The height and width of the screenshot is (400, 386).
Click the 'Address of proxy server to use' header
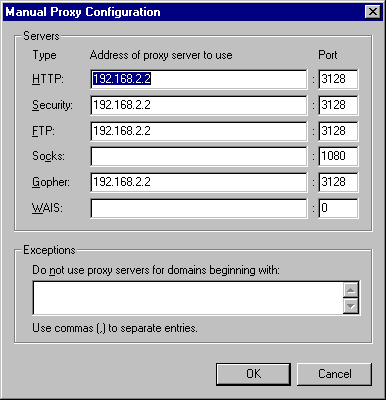point(161,55)
